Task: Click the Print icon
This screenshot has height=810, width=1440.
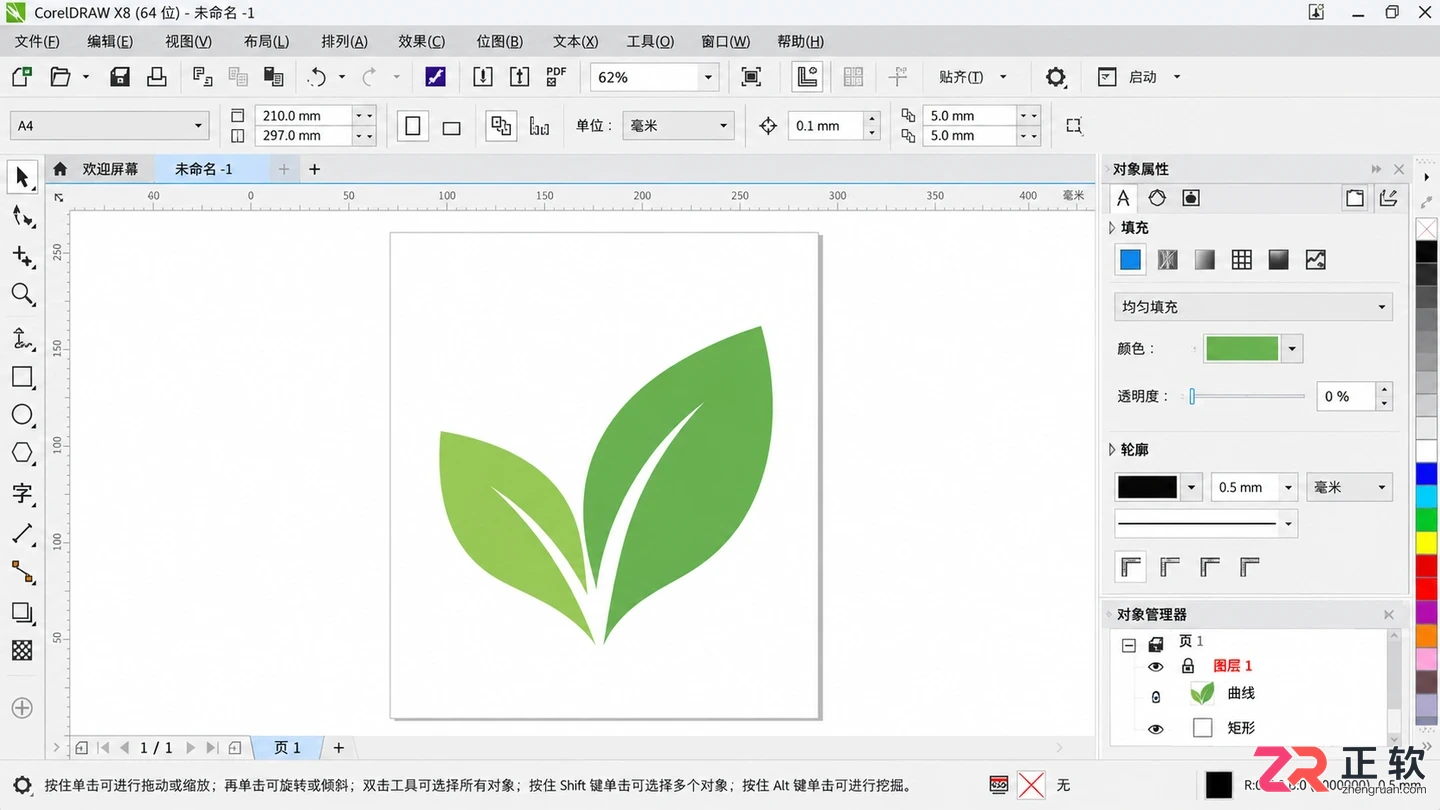Action: [157, 77]
